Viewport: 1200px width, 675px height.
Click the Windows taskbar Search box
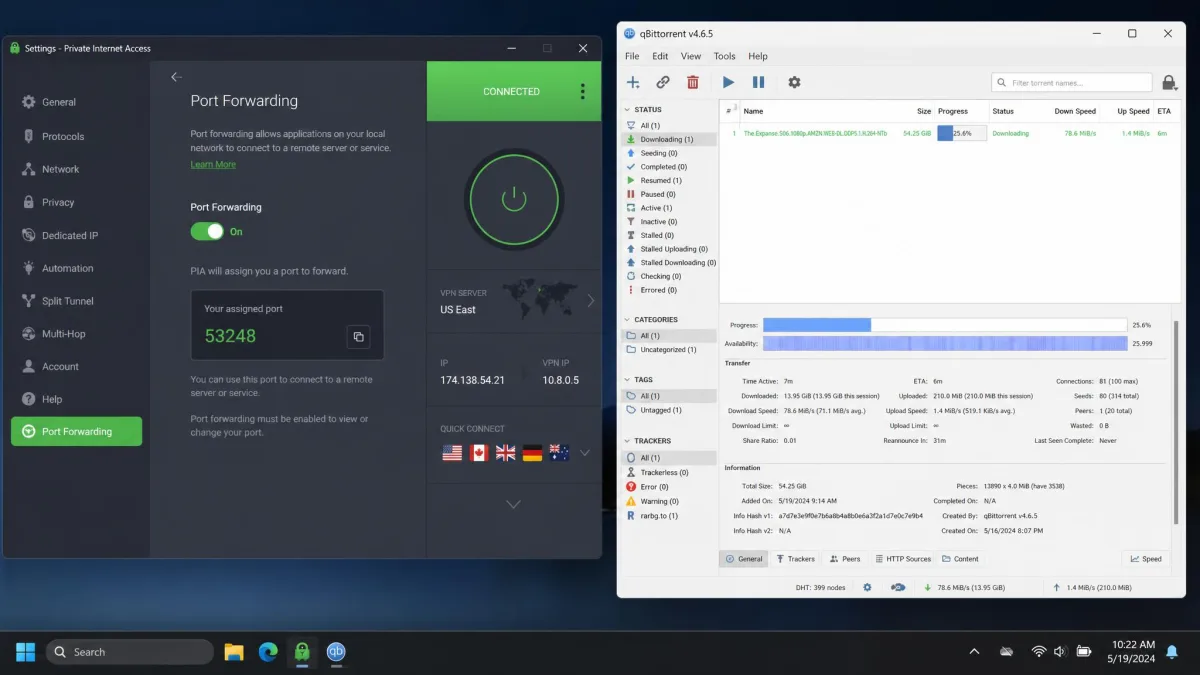click(x=130, y=652)
